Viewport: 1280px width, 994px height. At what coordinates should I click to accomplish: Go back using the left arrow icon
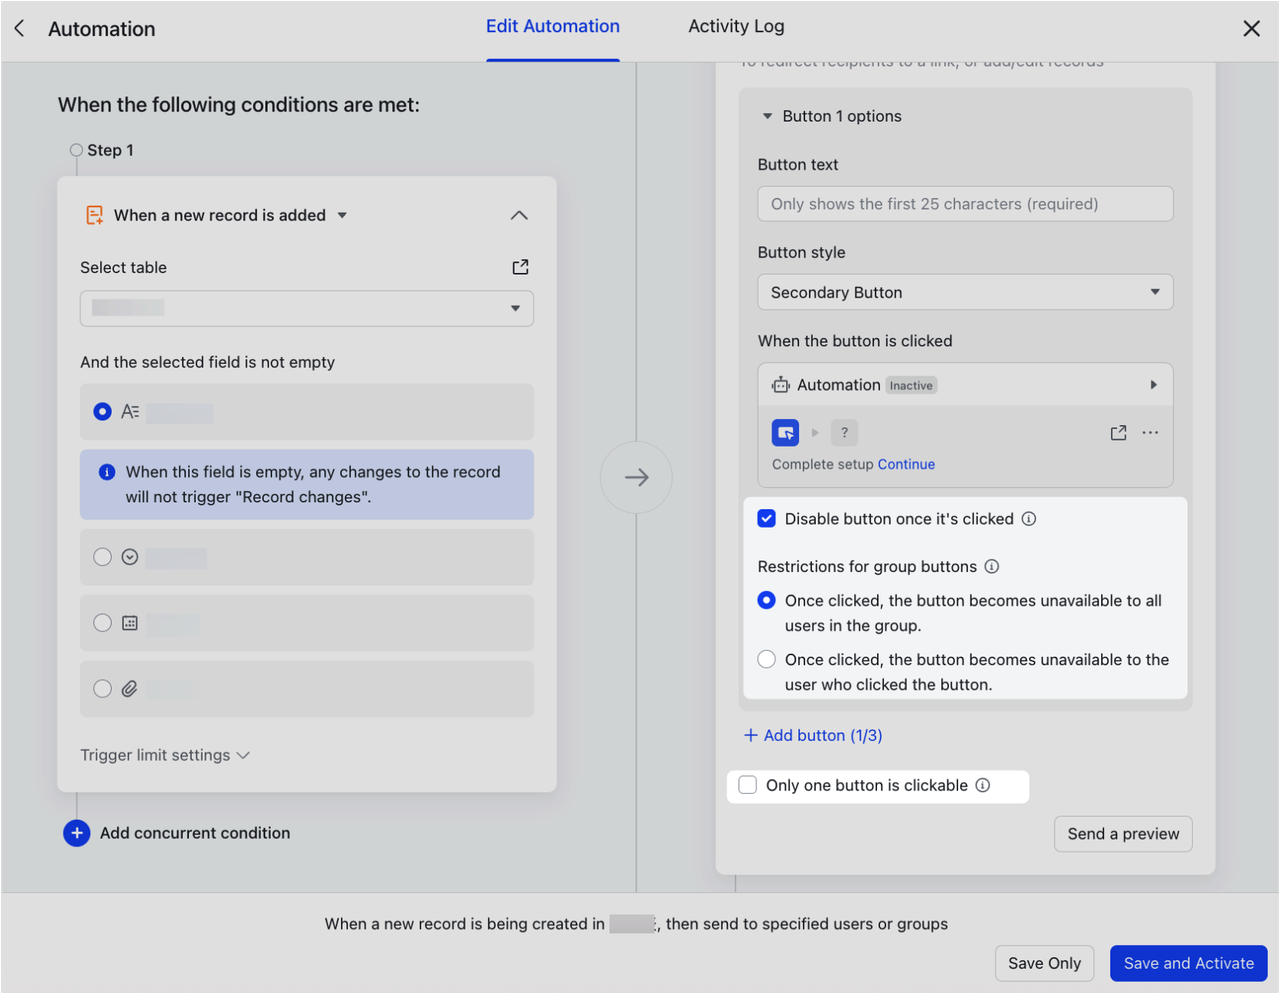(19, 28)
